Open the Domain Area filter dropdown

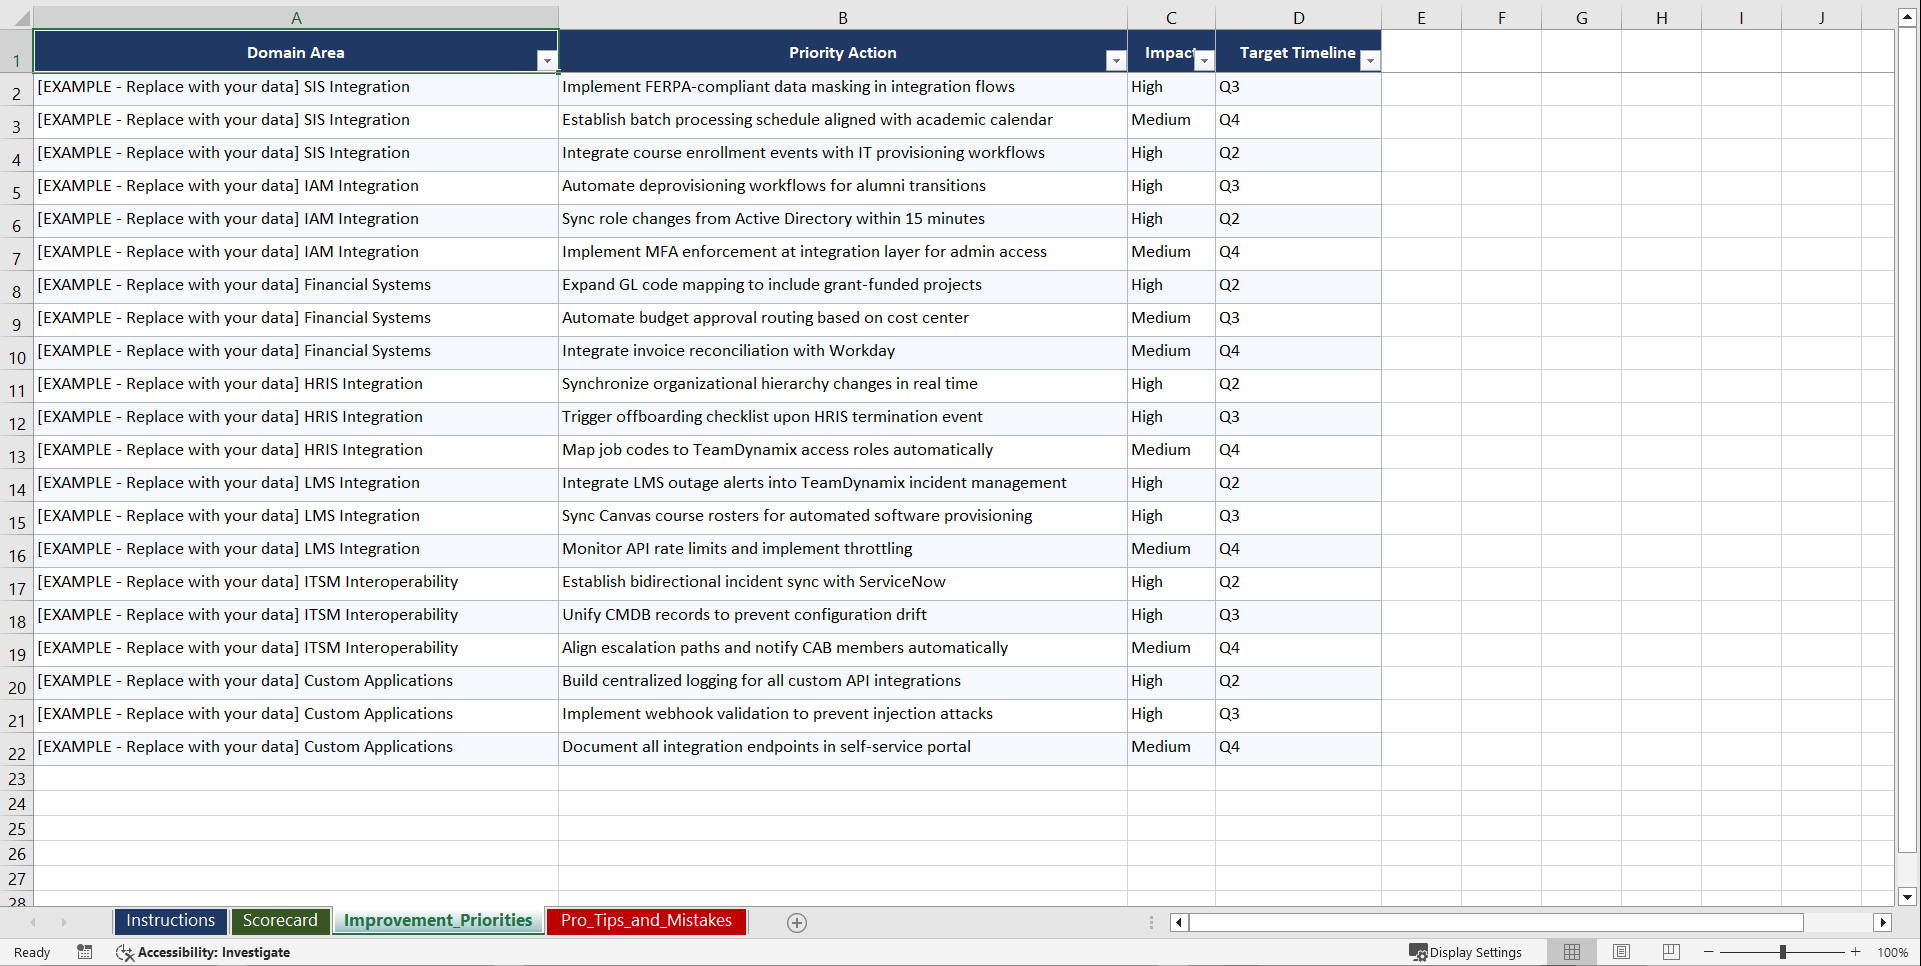point(547,61)
